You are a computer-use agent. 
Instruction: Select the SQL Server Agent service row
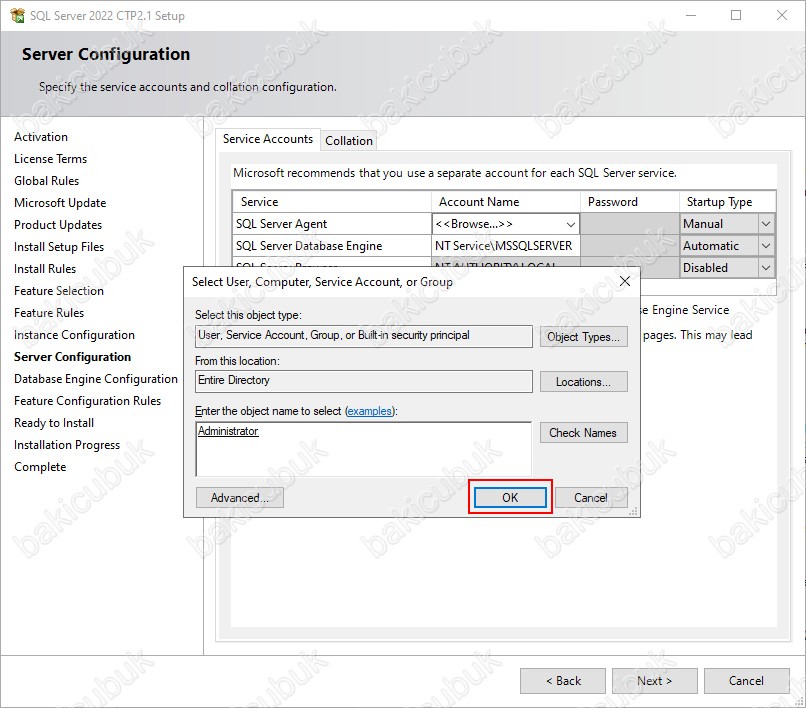(332, 224)
